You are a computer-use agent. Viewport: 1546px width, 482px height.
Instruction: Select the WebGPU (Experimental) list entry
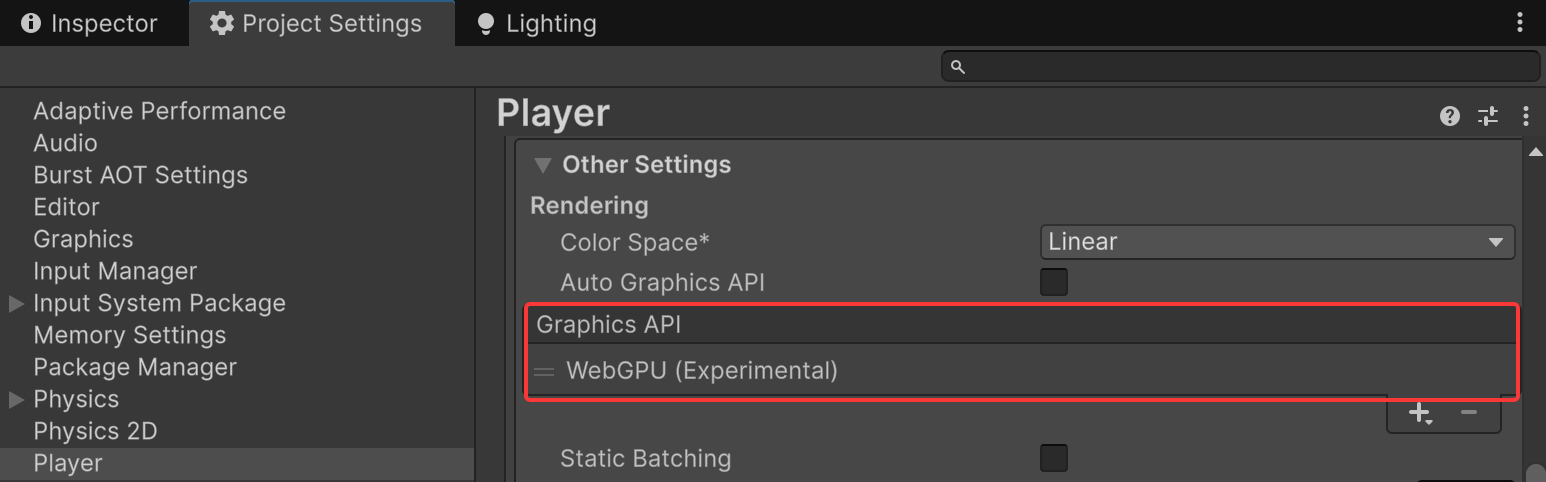coord(701,371)
